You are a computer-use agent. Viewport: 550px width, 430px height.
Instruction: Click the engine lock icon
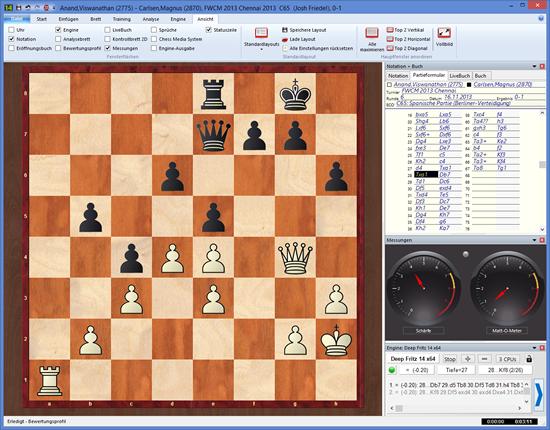pos(529,359)
